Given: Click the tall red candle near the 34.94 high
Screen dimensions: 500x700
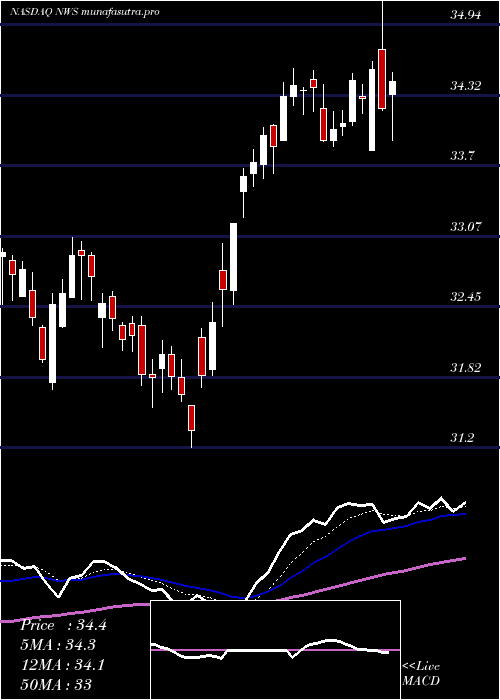Looking at the screenshot, I should coord(382,79).
